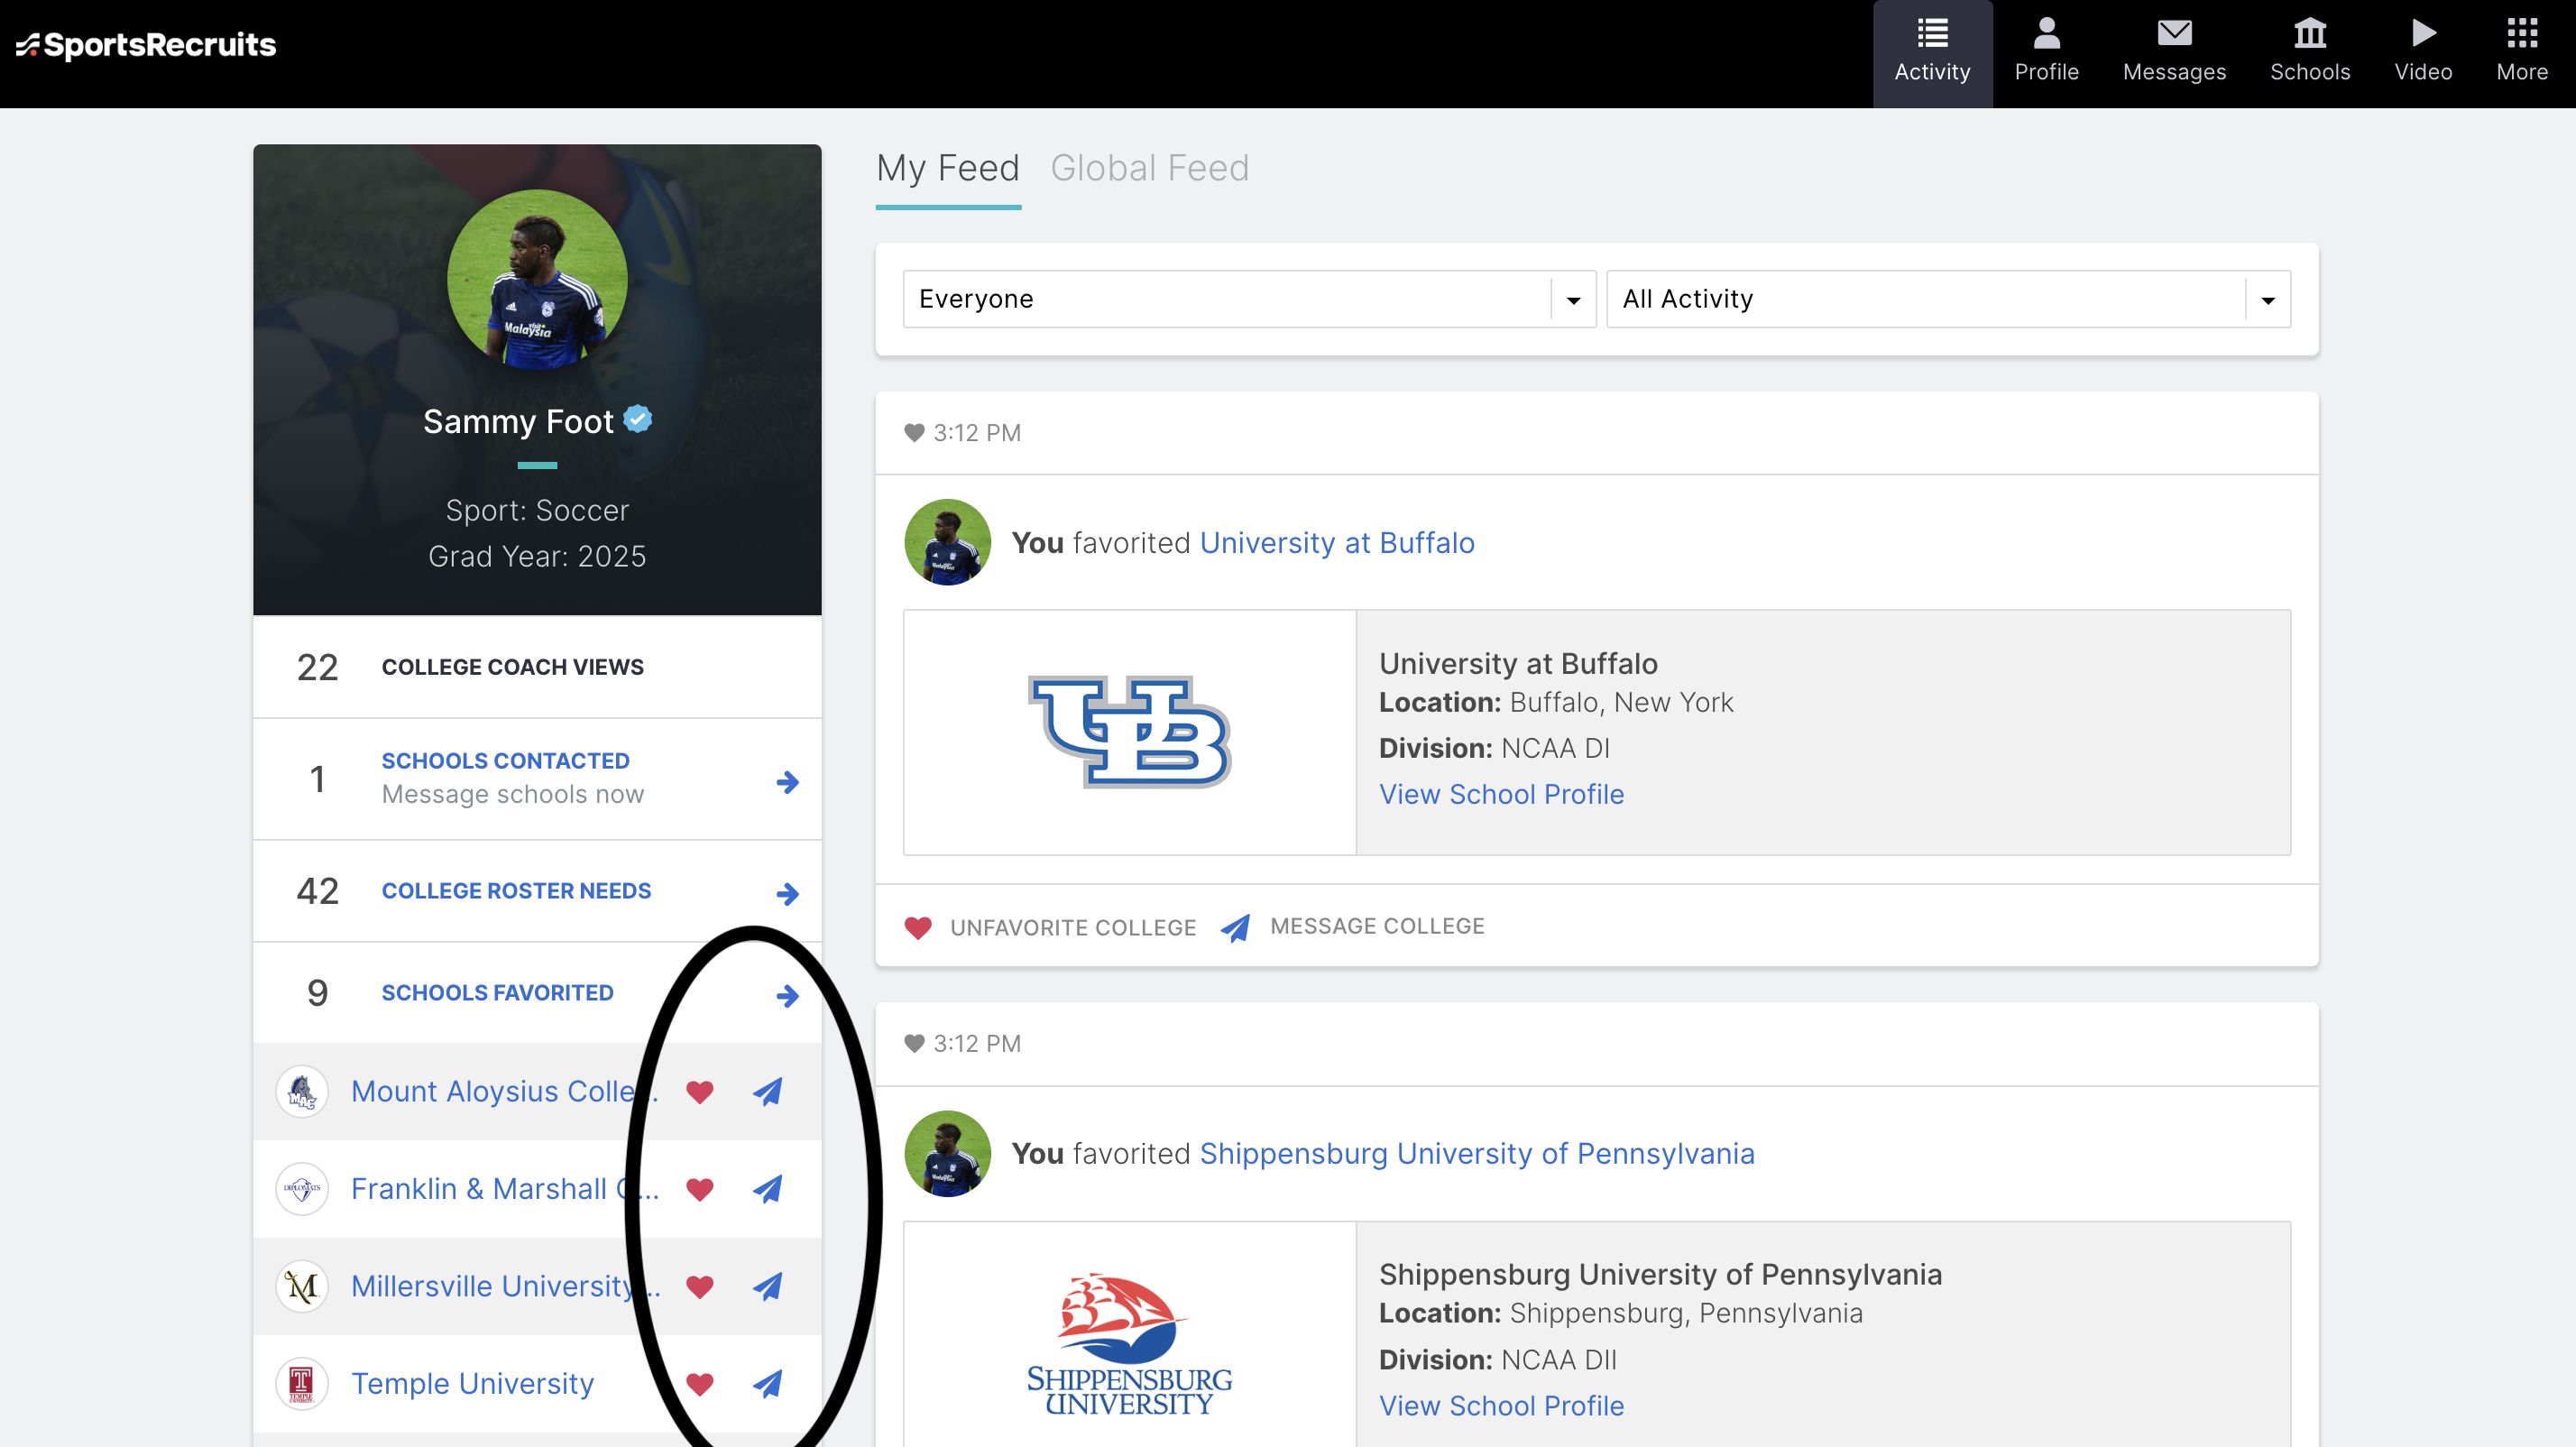Open the Video play icon
2576x1447 pixels.
pos(2422,33)
